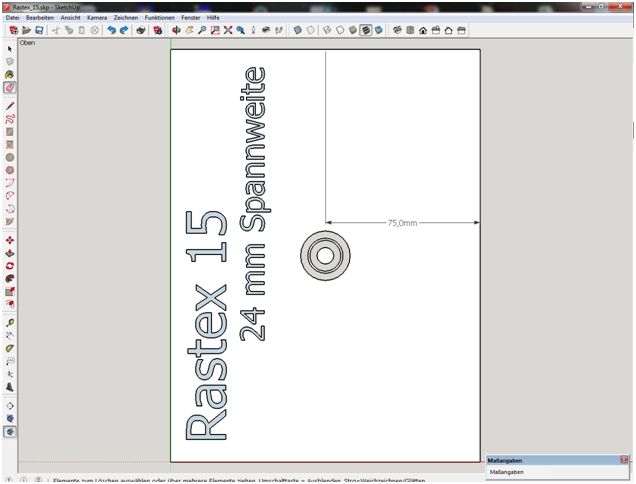This screenshot has height=484, width=636.
Task: Select the Line pencil tool
Action: (x=10, y=105)
